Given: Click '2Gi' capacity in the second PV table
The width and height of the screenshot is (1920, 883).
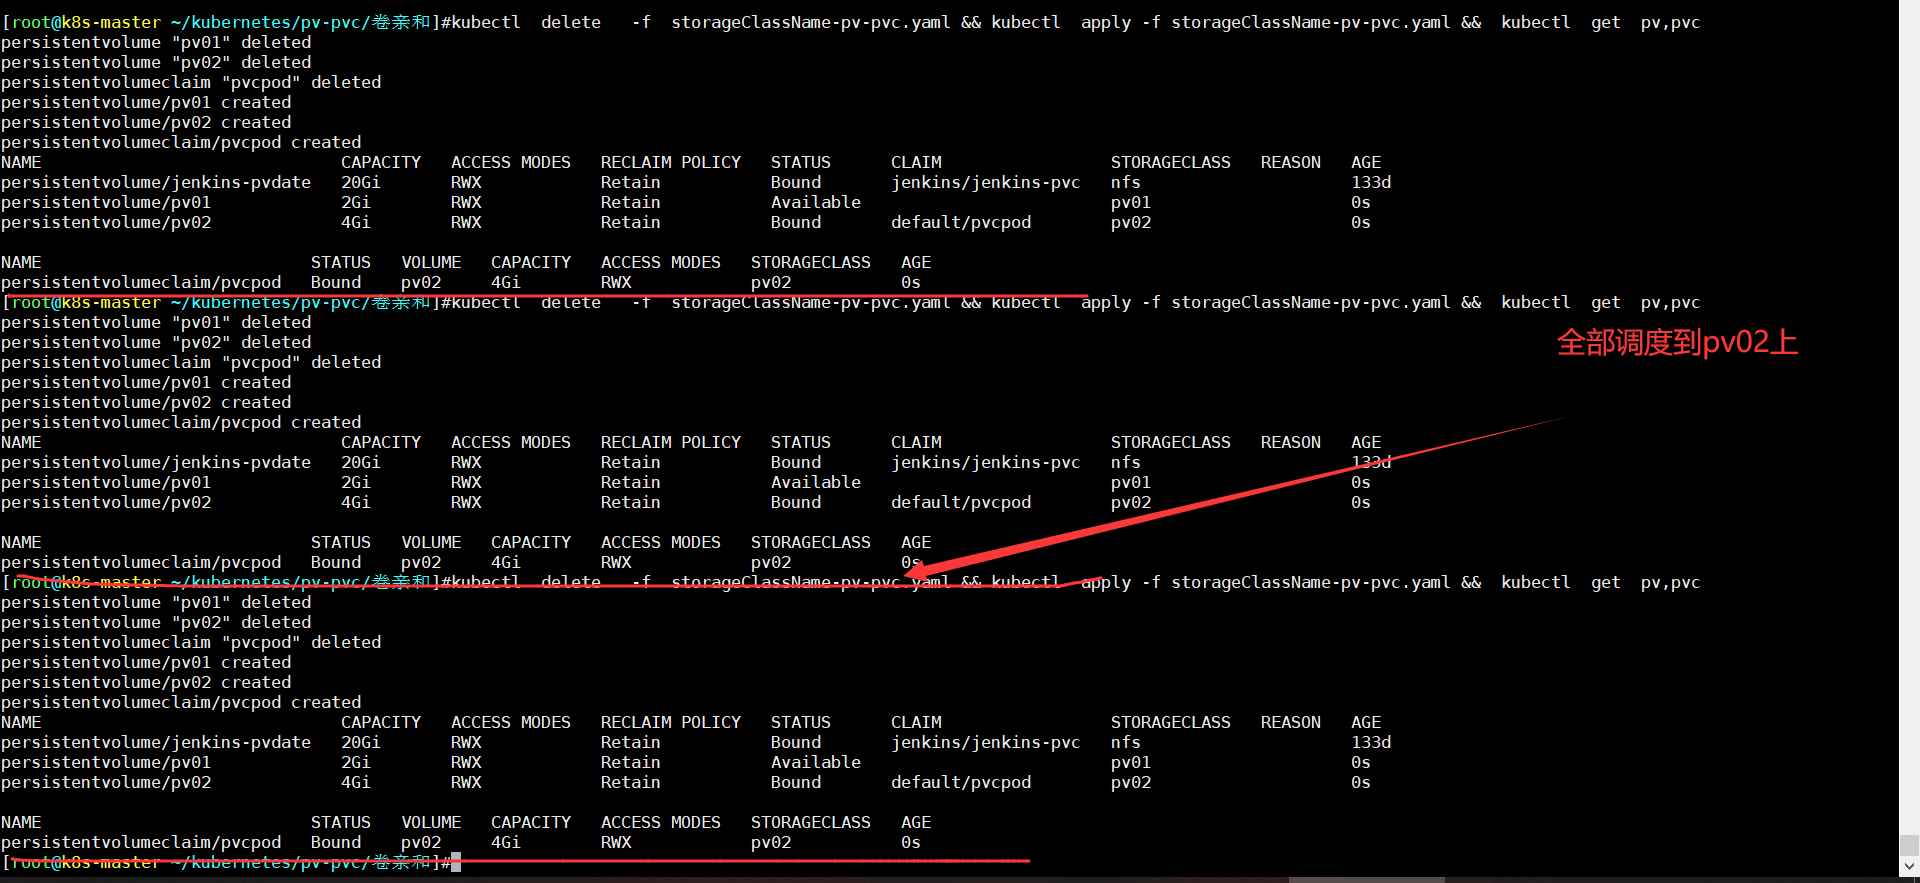Looking at the screenshot, I should pyautogui.click(x=356, y=482).
